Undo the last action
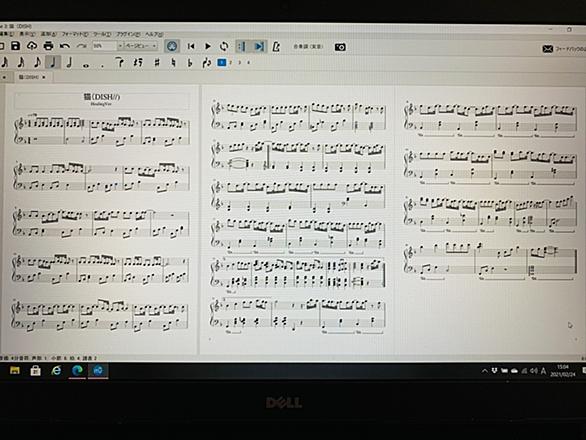Viewport: 586px width, 440px height. (65, 46)
